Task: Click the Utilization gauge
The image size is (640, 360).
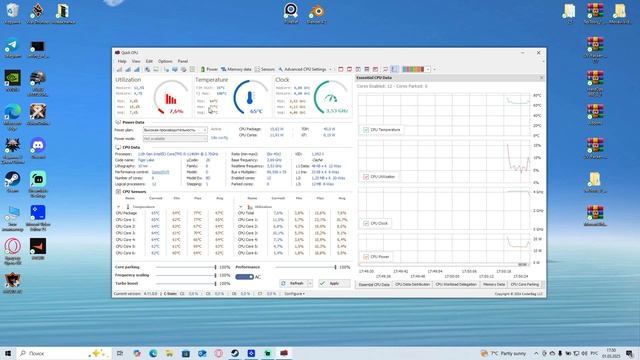Action: 171,98
